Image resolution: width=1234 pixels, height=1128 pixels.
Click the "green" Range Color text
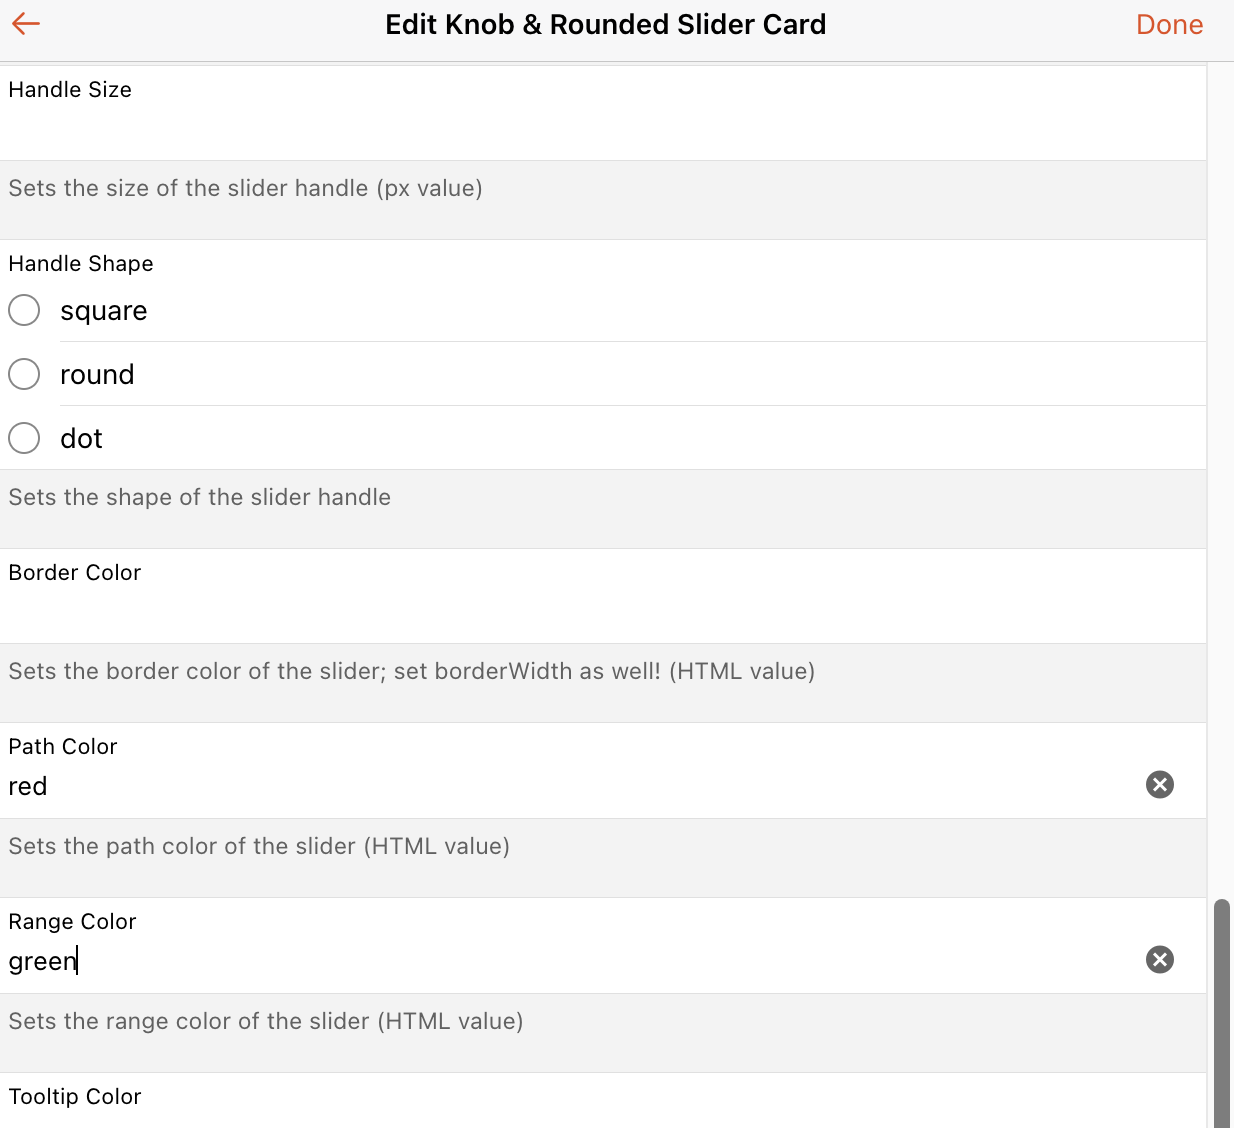[42, 962]
